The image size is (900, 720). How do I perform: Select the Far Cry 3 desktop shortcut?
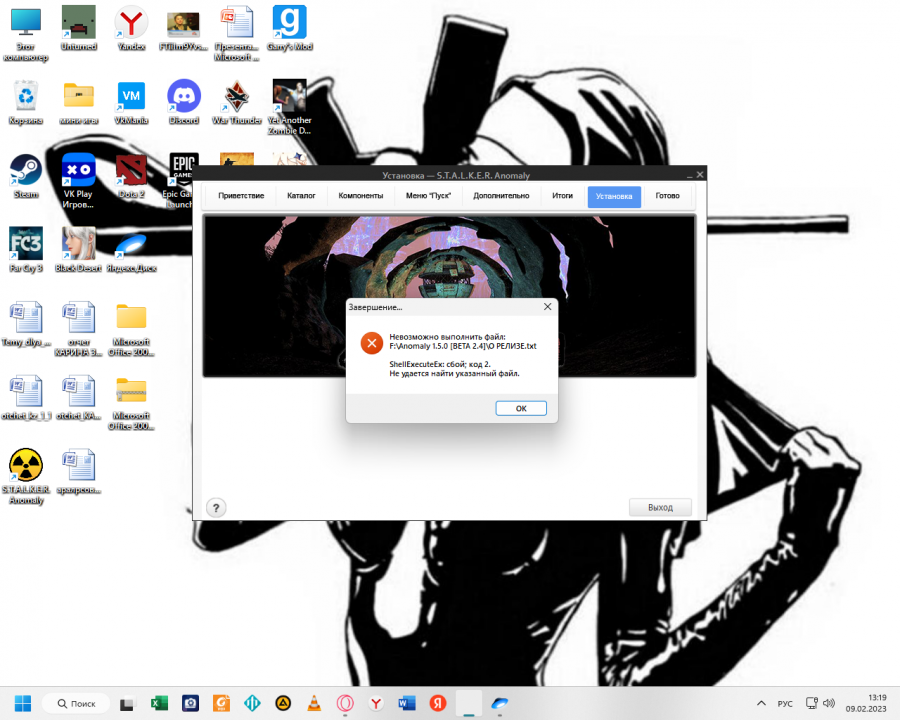point(26,249)
